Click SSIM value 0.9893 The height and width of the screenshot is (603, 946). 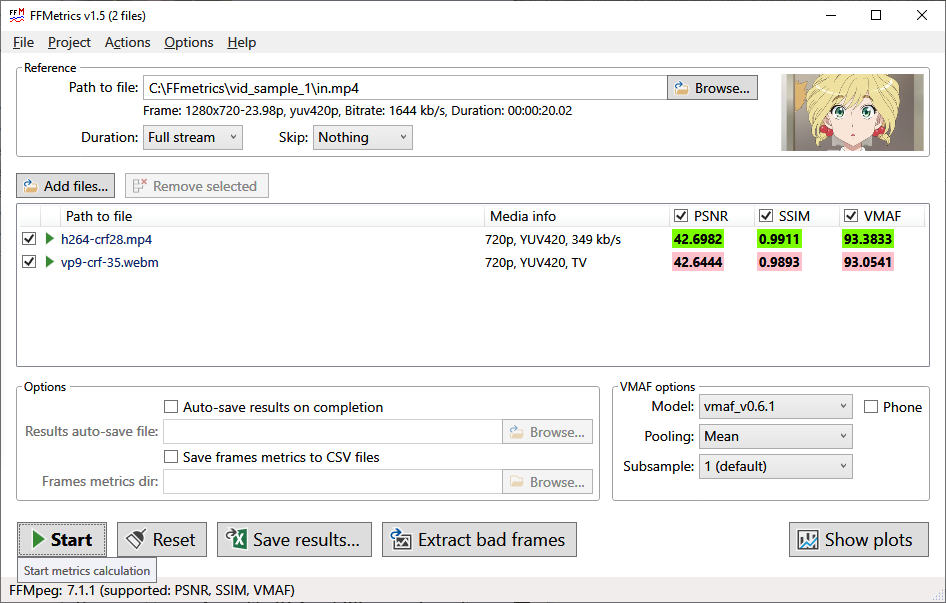(779, 262)
